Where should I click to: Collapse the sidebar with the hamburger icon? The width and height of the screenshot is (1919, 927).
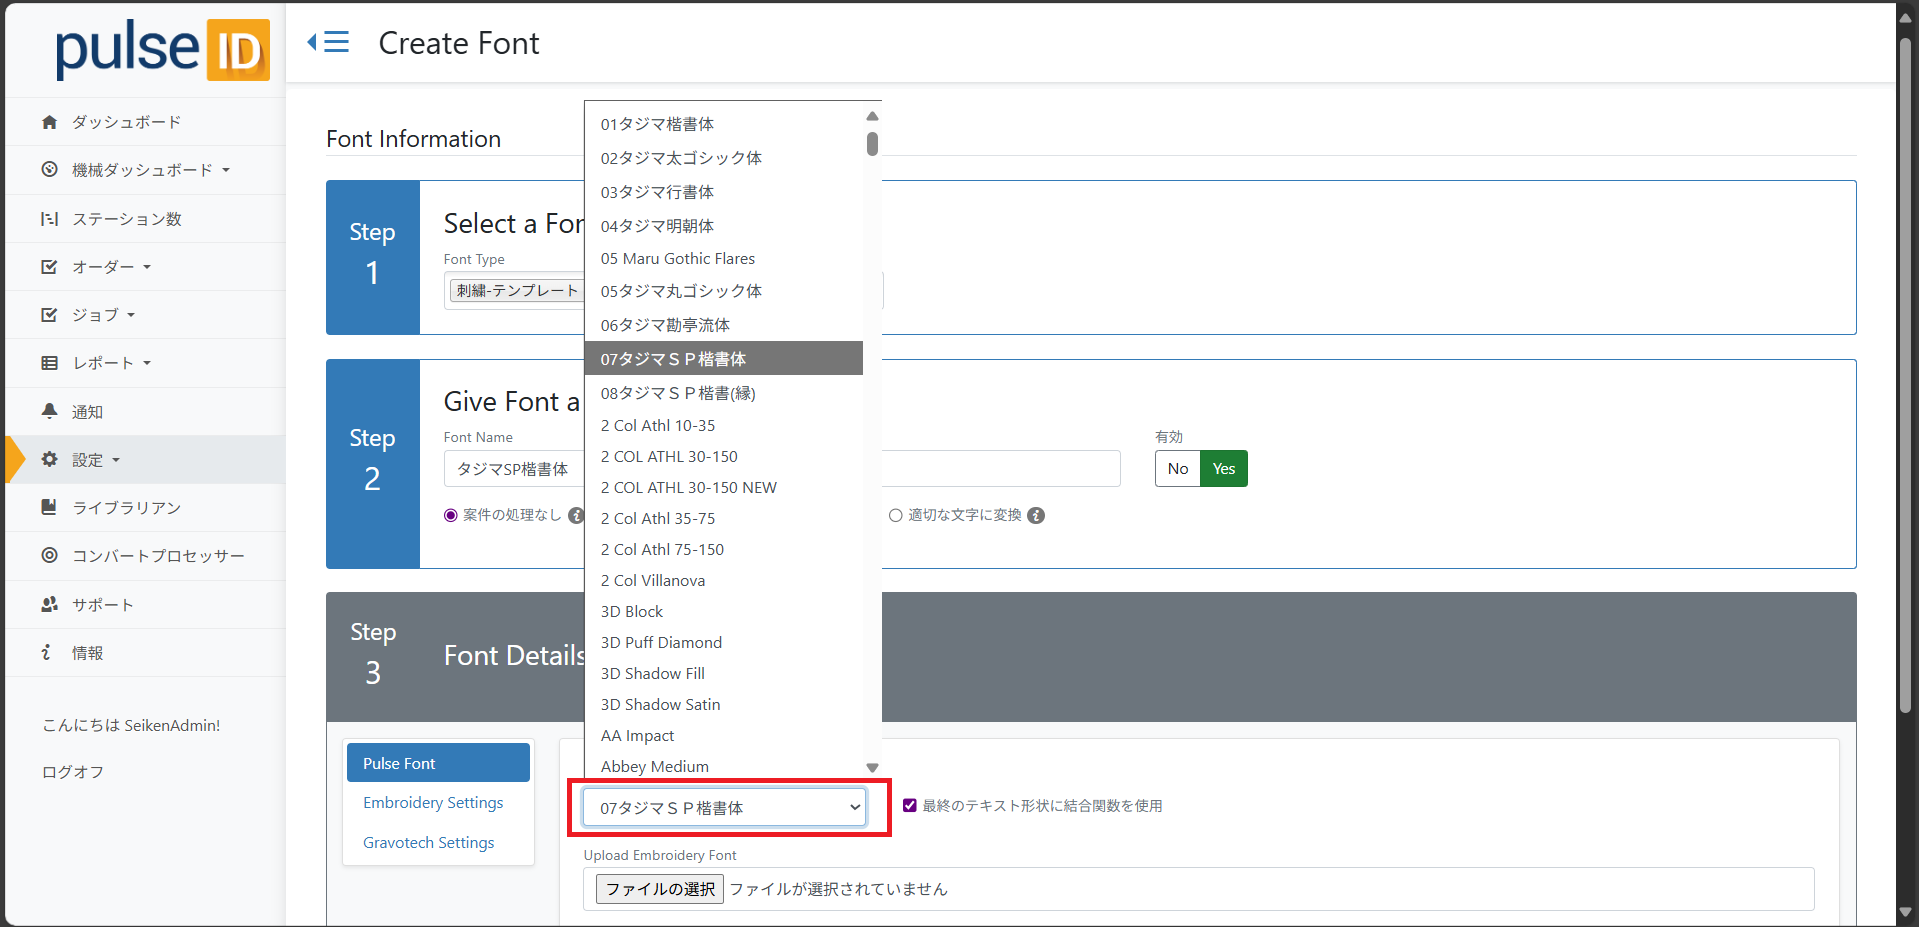click(328, 42)
